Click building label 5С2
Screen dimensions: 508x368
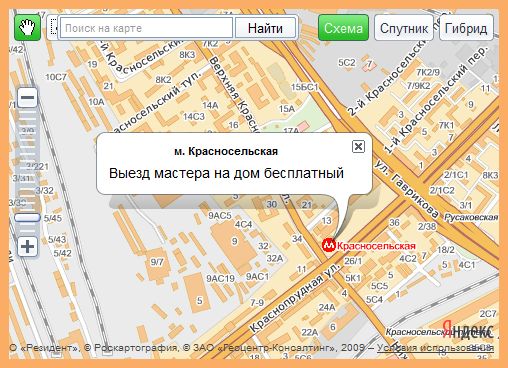click(x=347, y=62)
